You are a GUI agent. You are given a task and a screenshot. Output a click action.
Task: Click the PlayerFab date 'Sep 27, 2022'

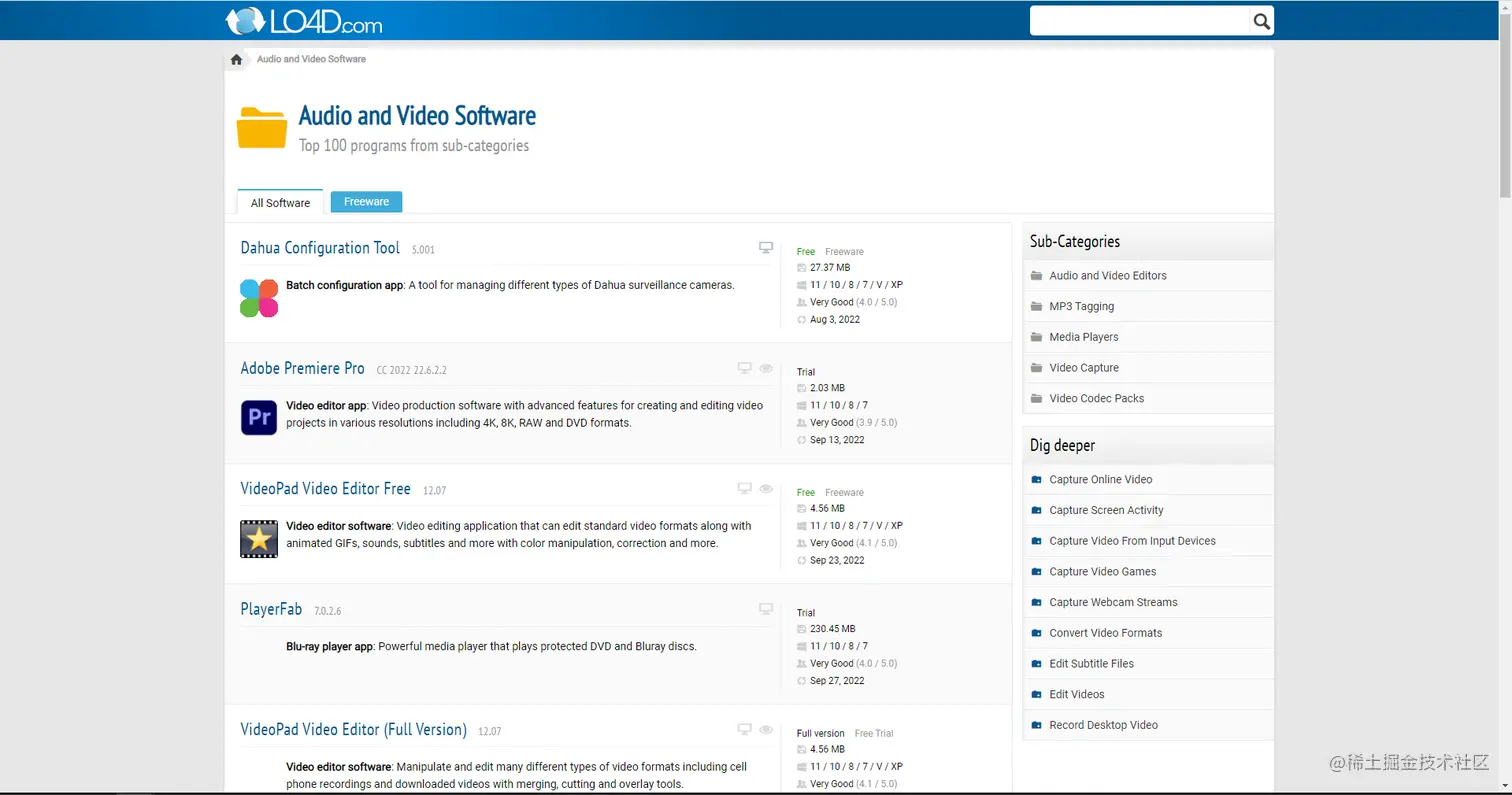[837, 681]
